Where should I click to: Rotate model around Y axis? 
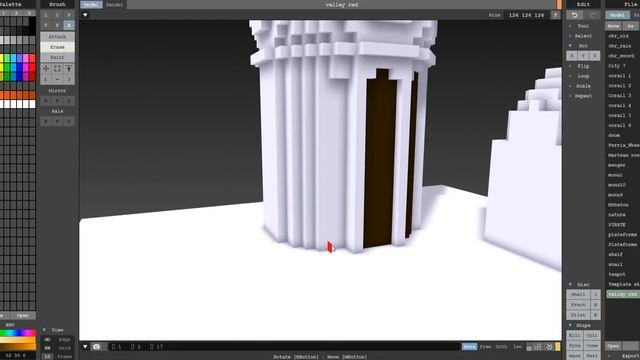point(583,56)
